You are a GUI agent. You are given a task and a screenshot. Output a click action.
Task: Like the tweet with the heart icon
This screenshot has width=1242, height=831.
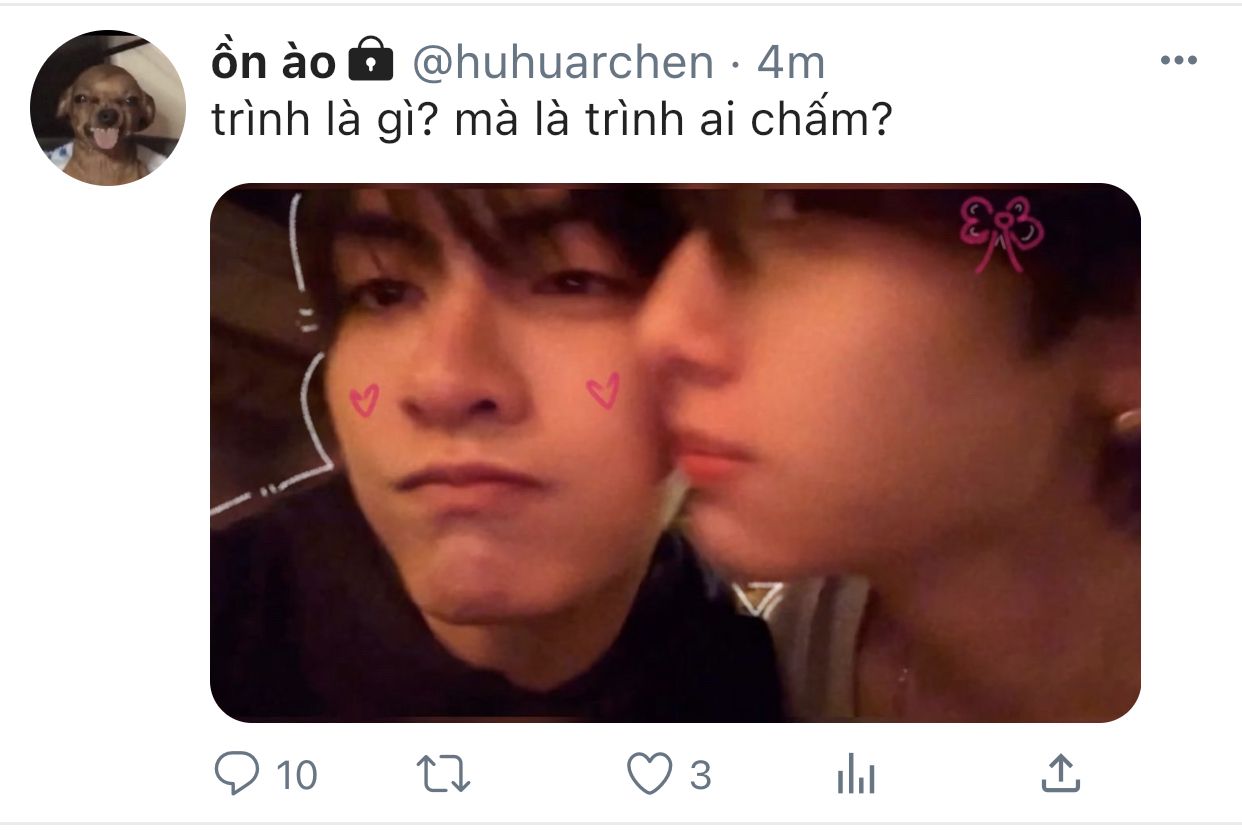(650, 774)
